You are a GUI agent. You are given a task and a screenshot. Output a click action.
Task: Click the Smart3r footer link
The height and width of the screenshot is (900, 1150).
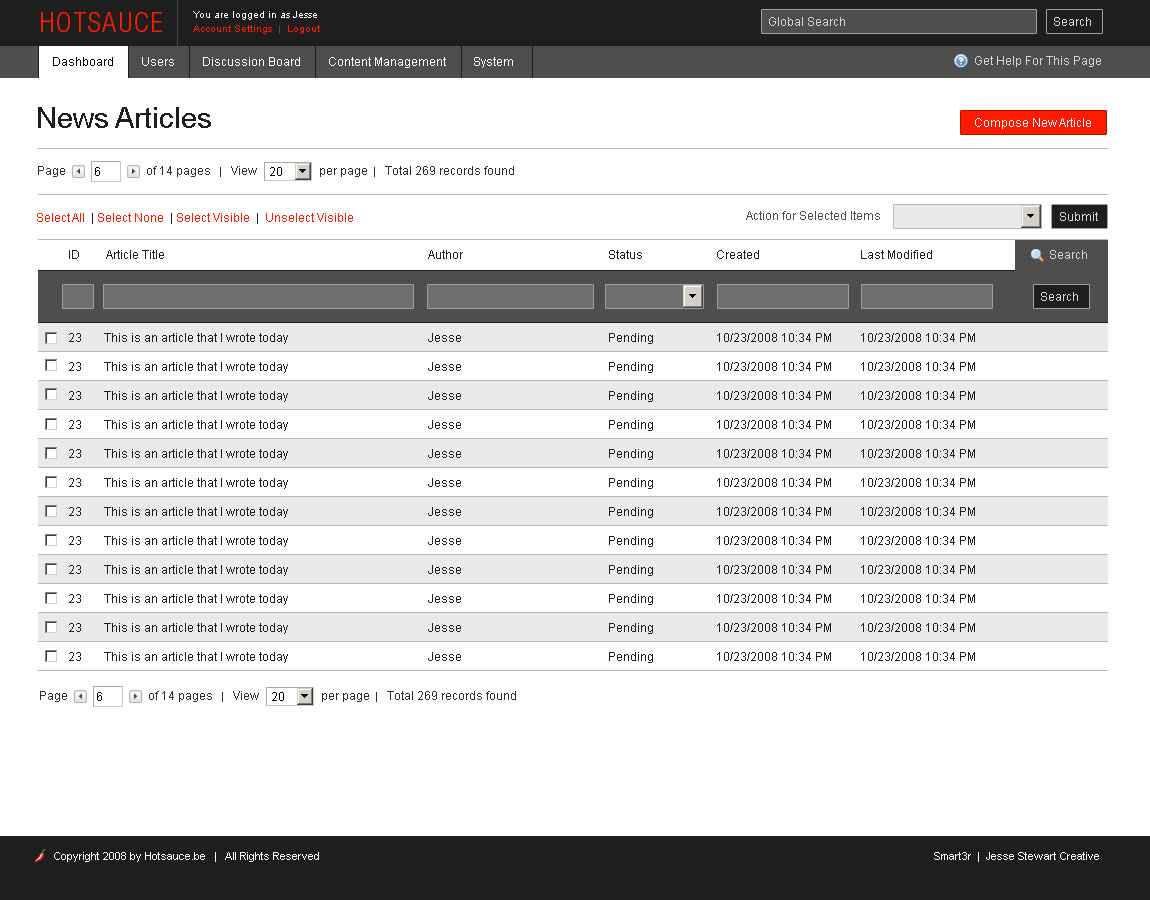[x=952, y=856]
